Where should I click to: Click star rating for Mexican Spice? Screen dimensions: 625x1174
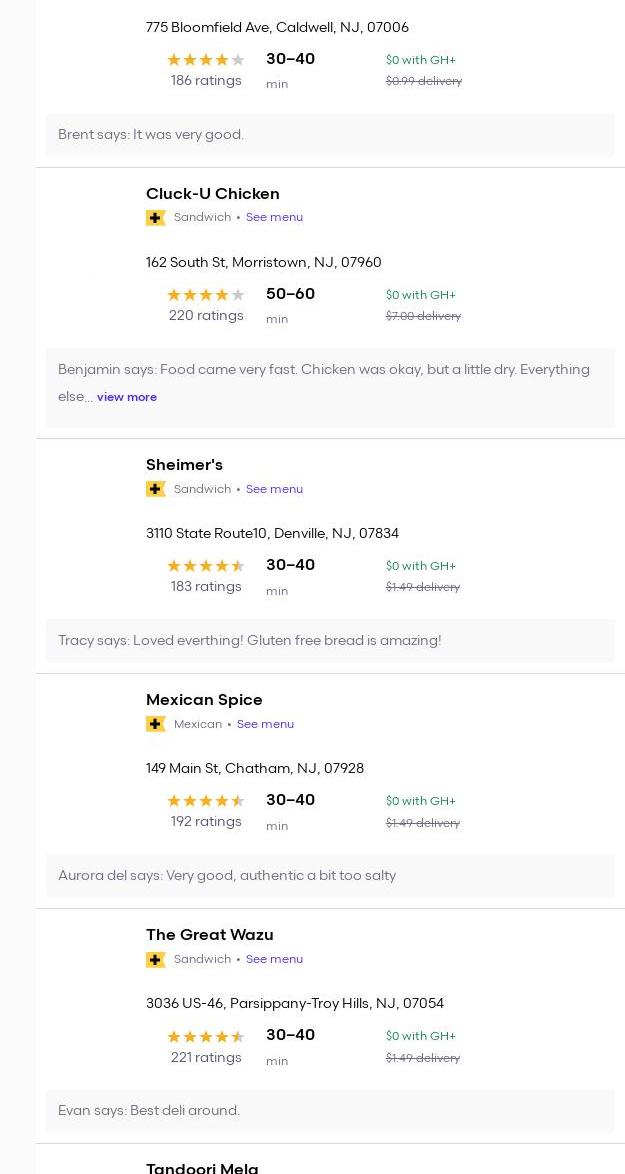coord(205,801)
